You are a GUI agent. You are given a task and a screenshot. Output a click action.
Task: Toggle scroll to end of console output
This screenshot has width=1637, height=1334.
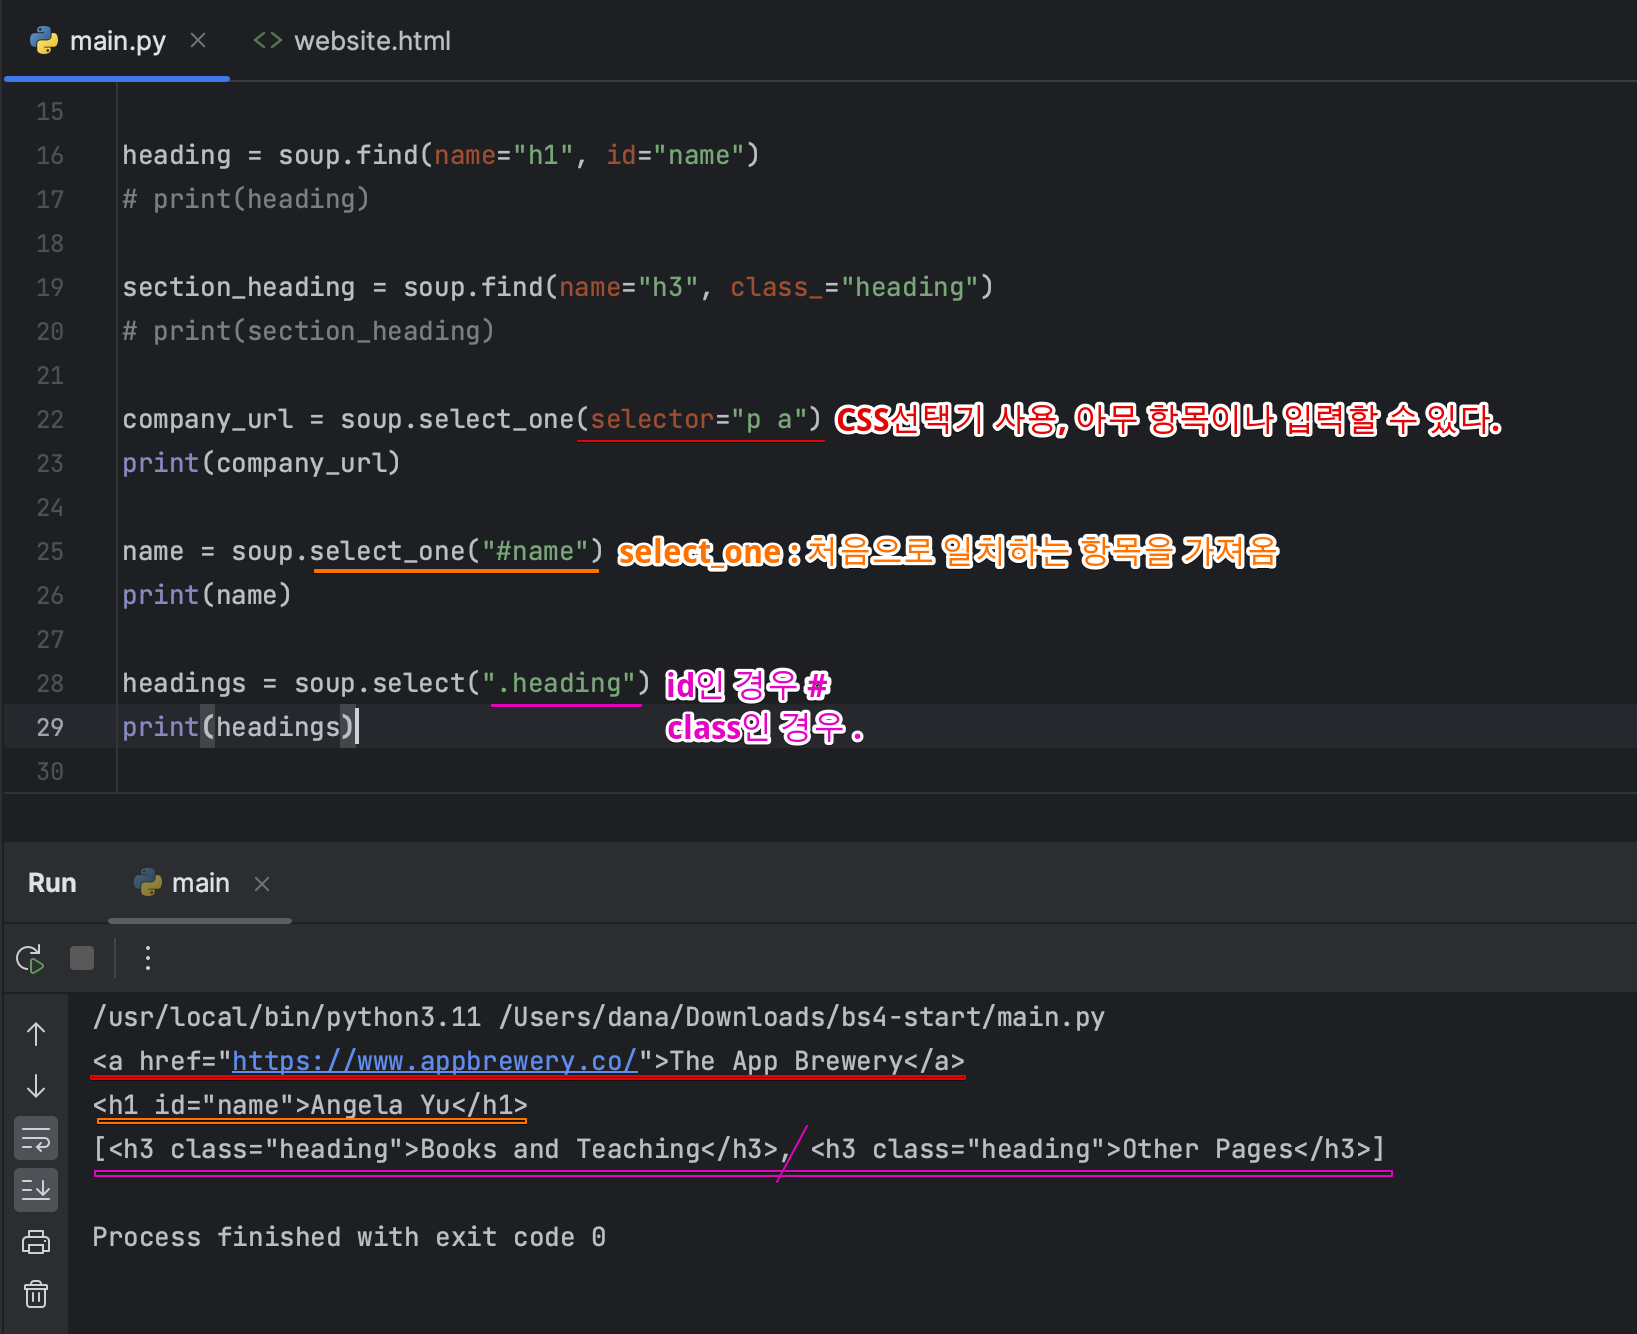tap(36, 1190)
